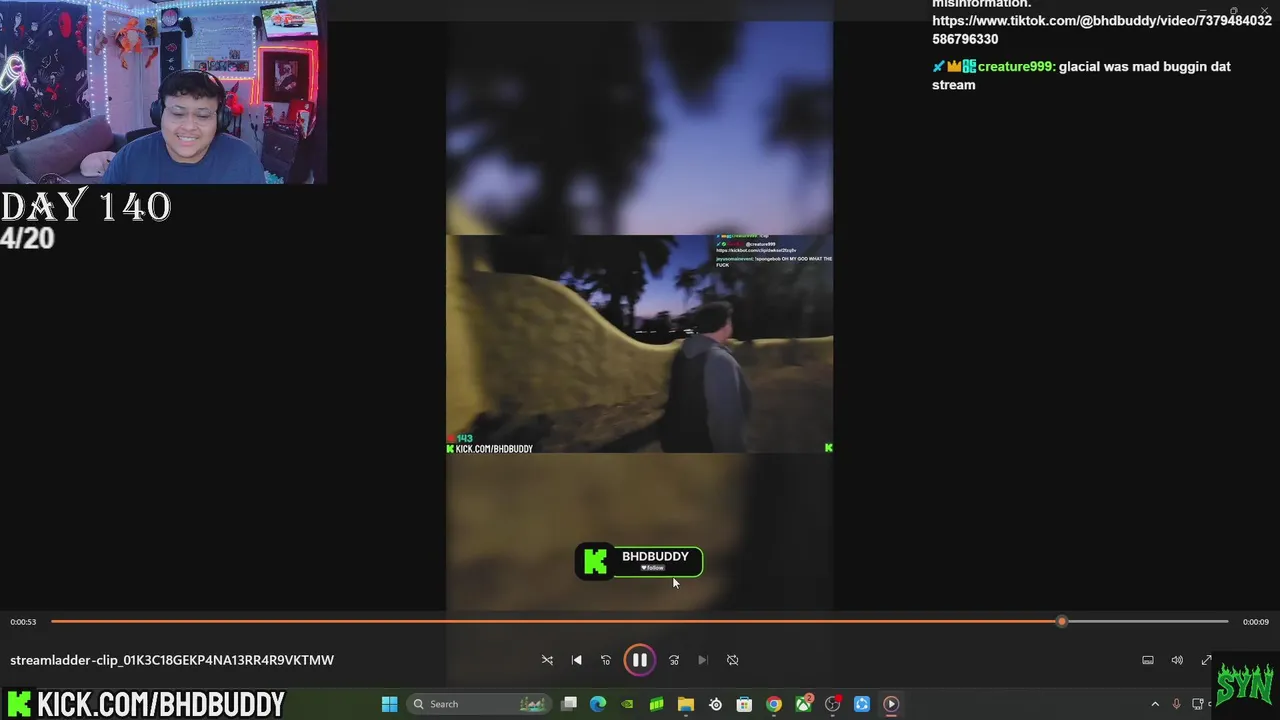Click the Kick logo in the BHDBUDDY badge
1280x720 pixels.
click(x=595, y=562)
